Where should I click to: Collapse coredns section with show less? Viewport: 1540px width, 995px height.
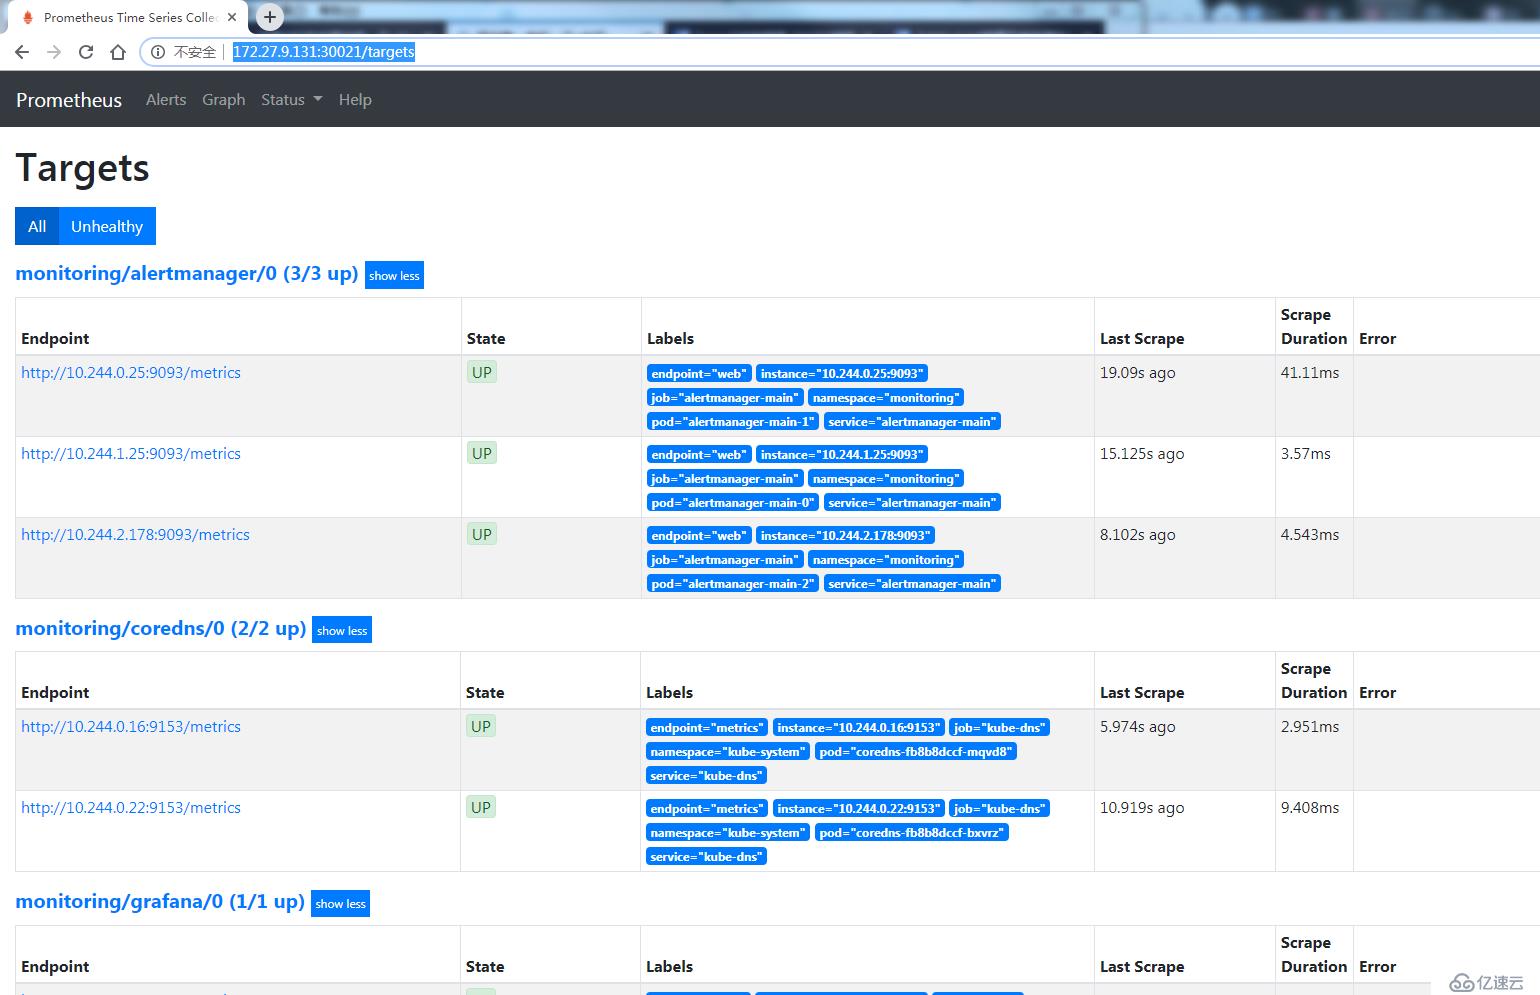pos(342,630)
